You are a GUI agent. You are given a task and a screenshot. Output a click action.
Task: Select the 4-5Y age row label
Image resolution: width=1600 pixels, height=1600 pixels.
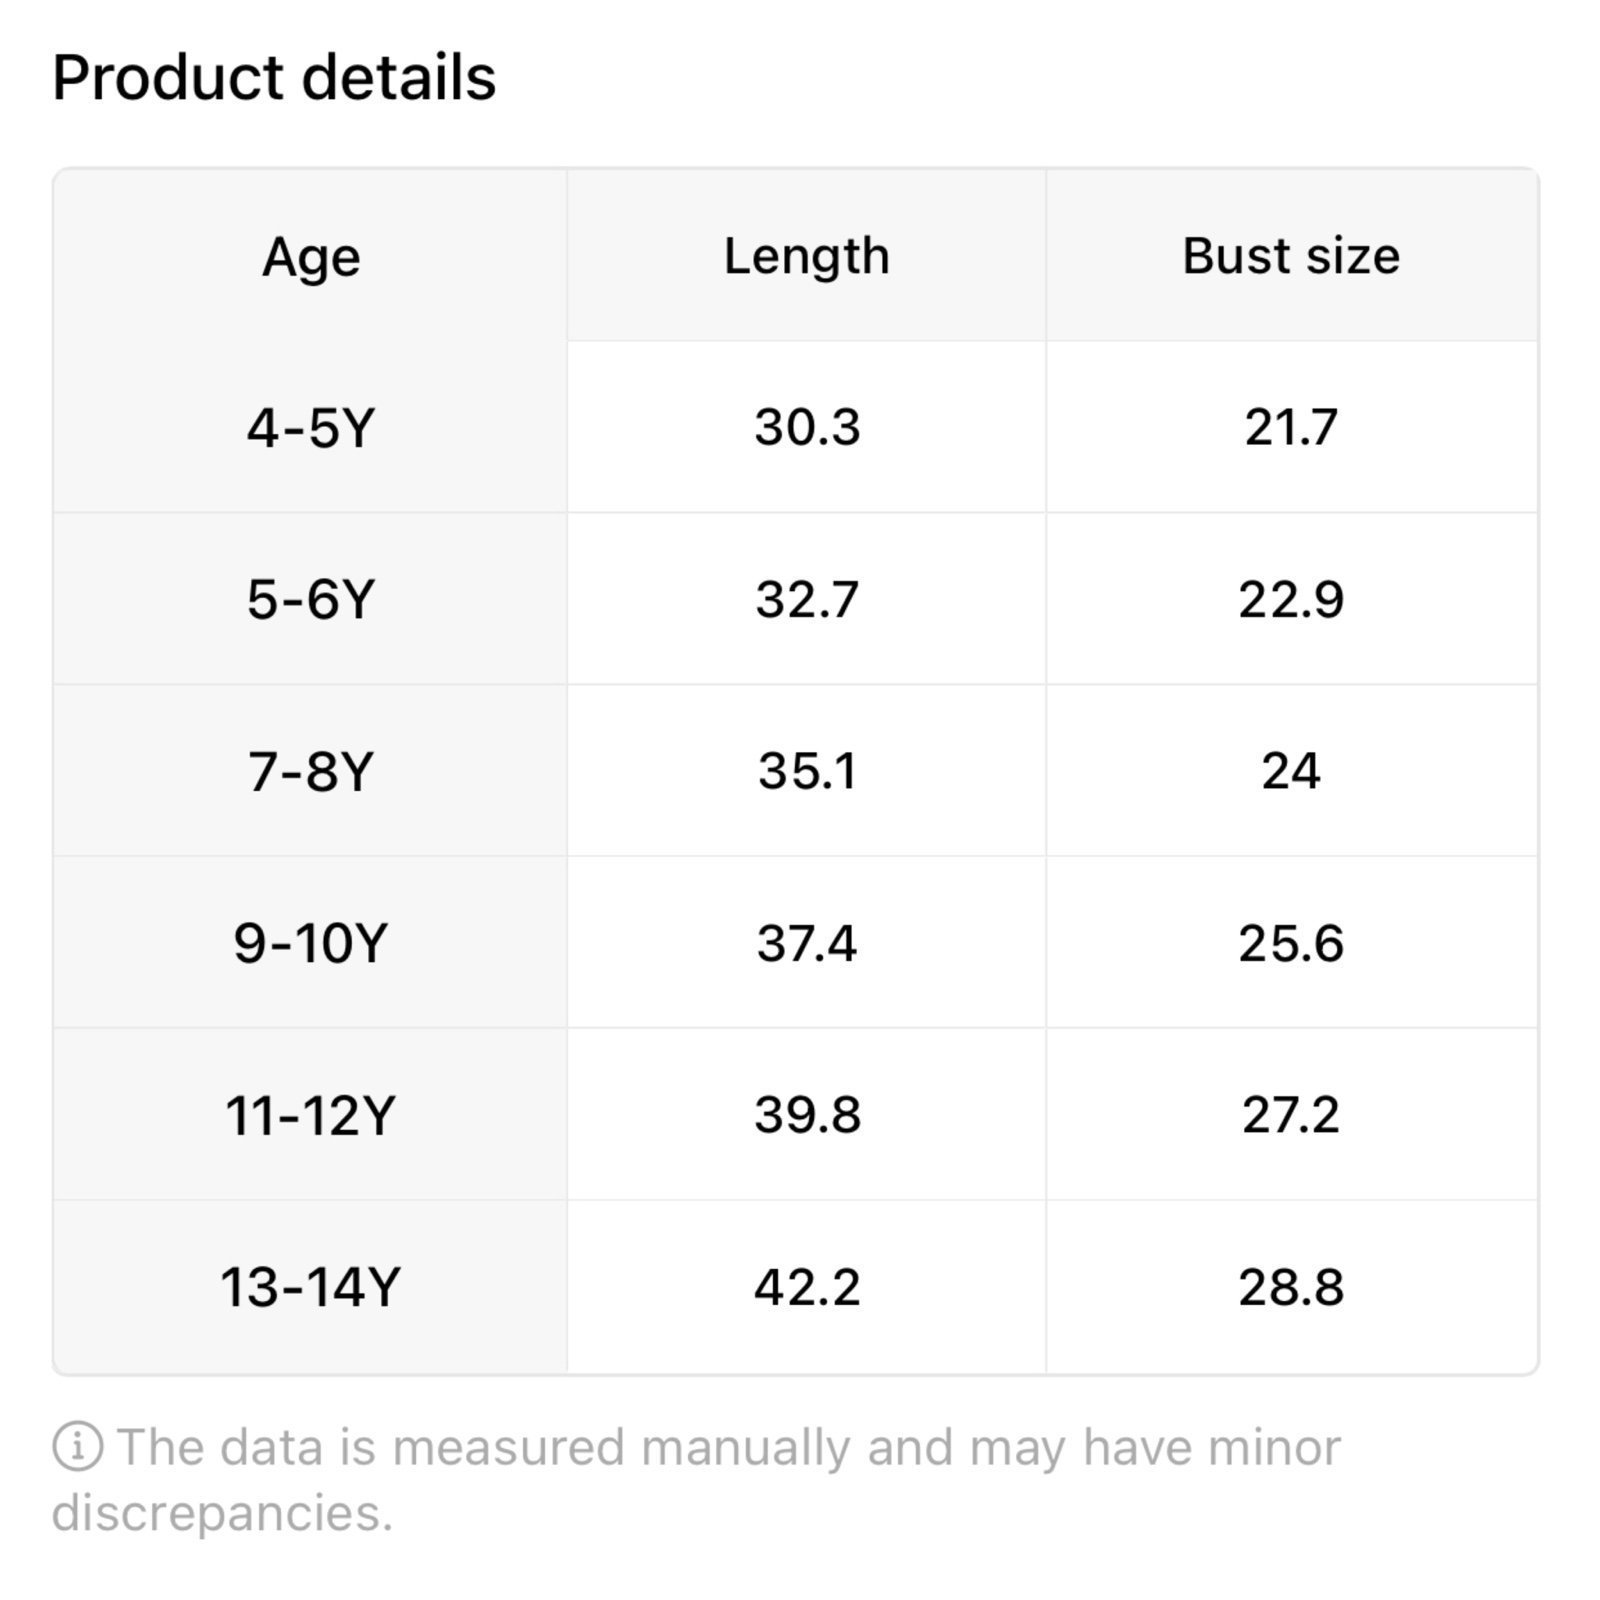[x=311, y=428]
